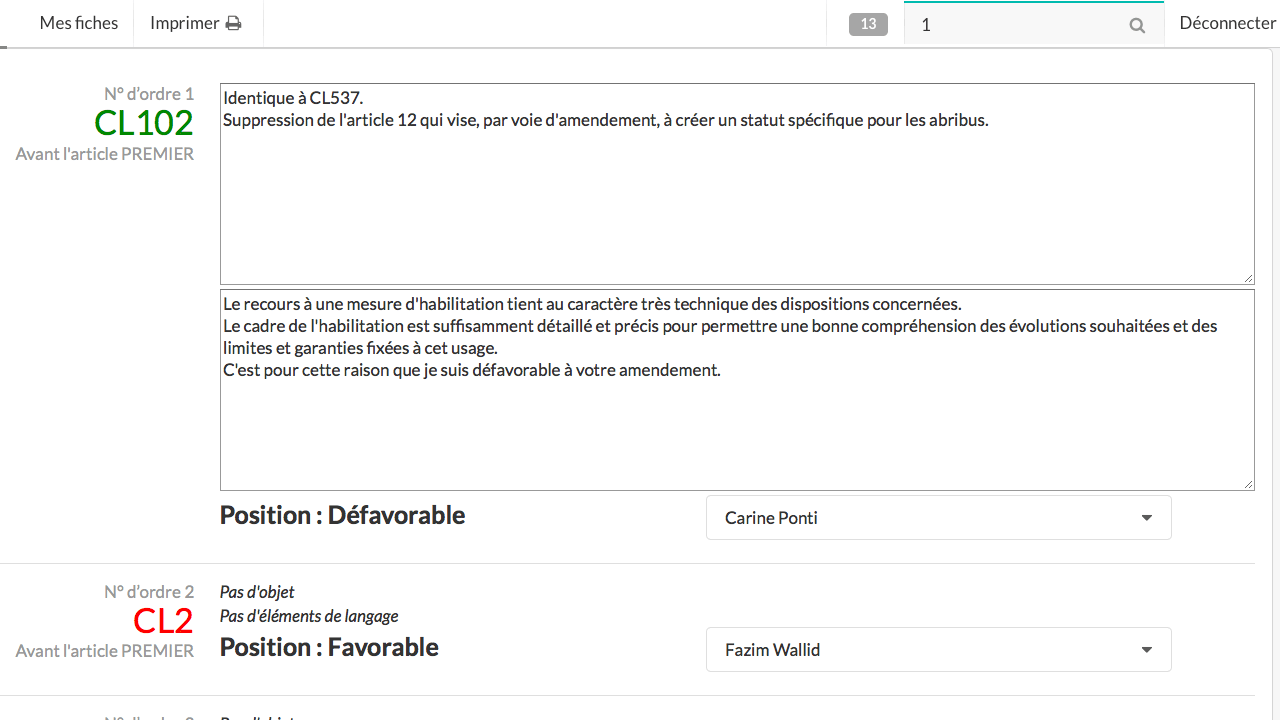Click the grey 13 counter badge

tap(868, 24)
